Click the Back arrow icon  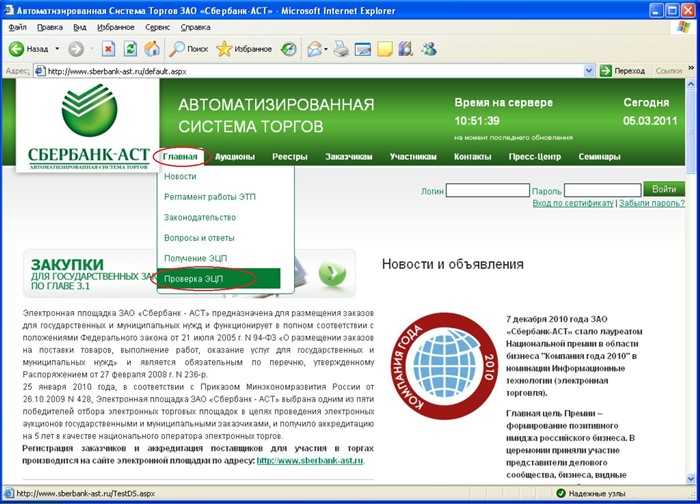pyautogui.click(x=17, y=49)
